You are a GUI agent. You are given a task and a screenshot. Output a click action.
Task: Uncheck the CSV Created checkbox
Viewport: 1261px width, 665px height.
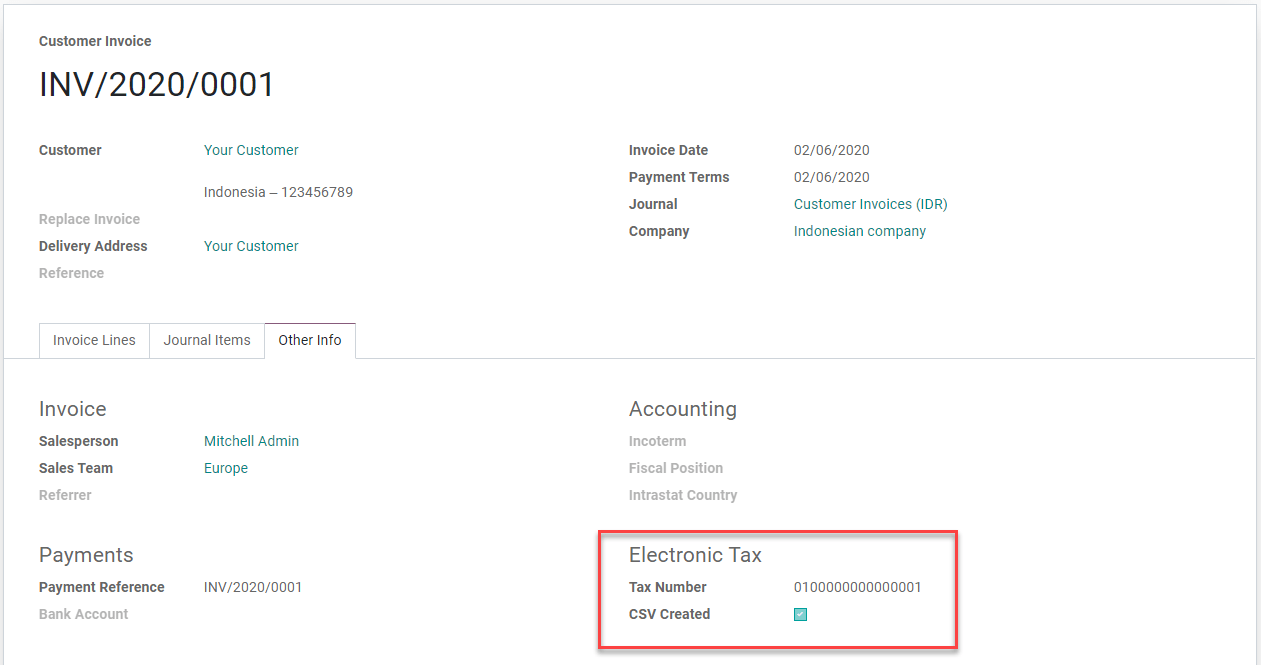pyautogui.click(x=799, y=614)
